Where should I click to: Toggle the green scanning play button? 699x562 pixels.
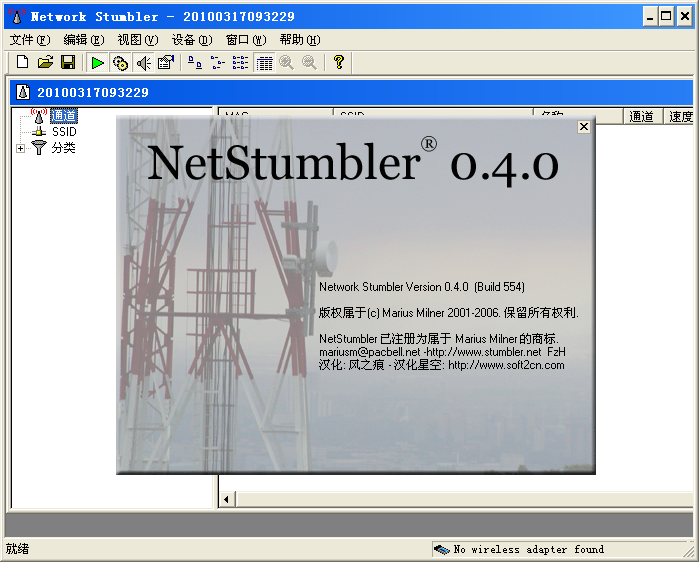pyautogui.click(x=97, y=63)
